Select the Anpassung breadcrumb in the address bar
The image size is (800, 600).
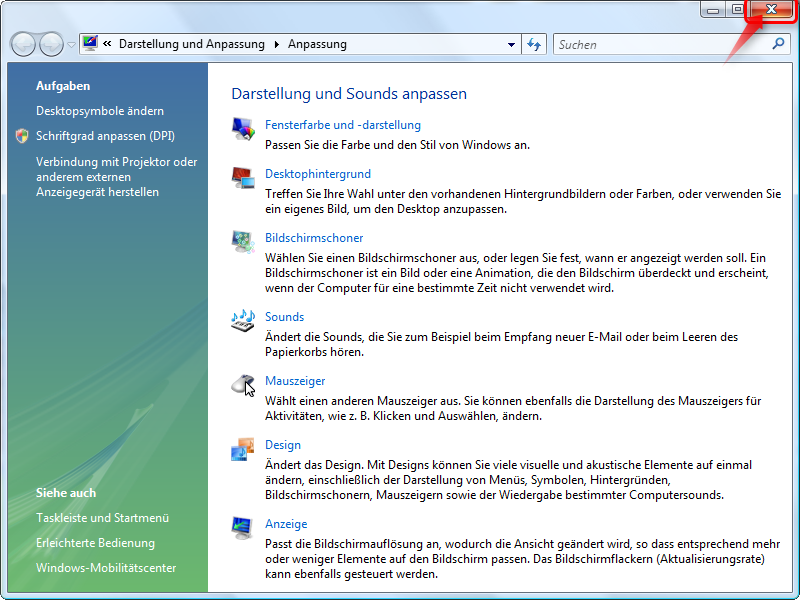(317, 44)
